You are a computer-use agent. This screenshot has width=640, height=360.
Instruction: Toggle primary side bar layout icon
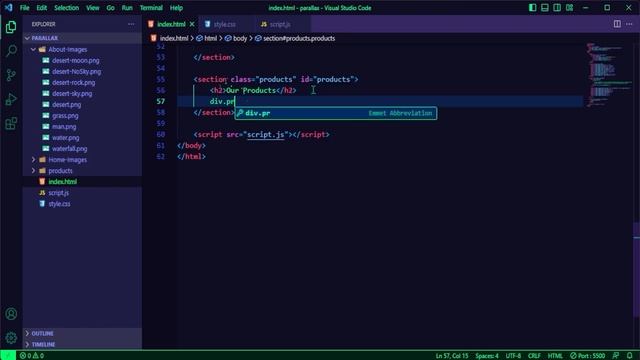click(532, 8)
